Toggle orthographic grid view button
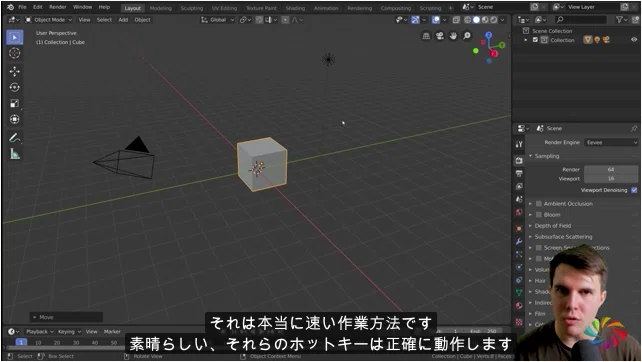 coord(426,36)
